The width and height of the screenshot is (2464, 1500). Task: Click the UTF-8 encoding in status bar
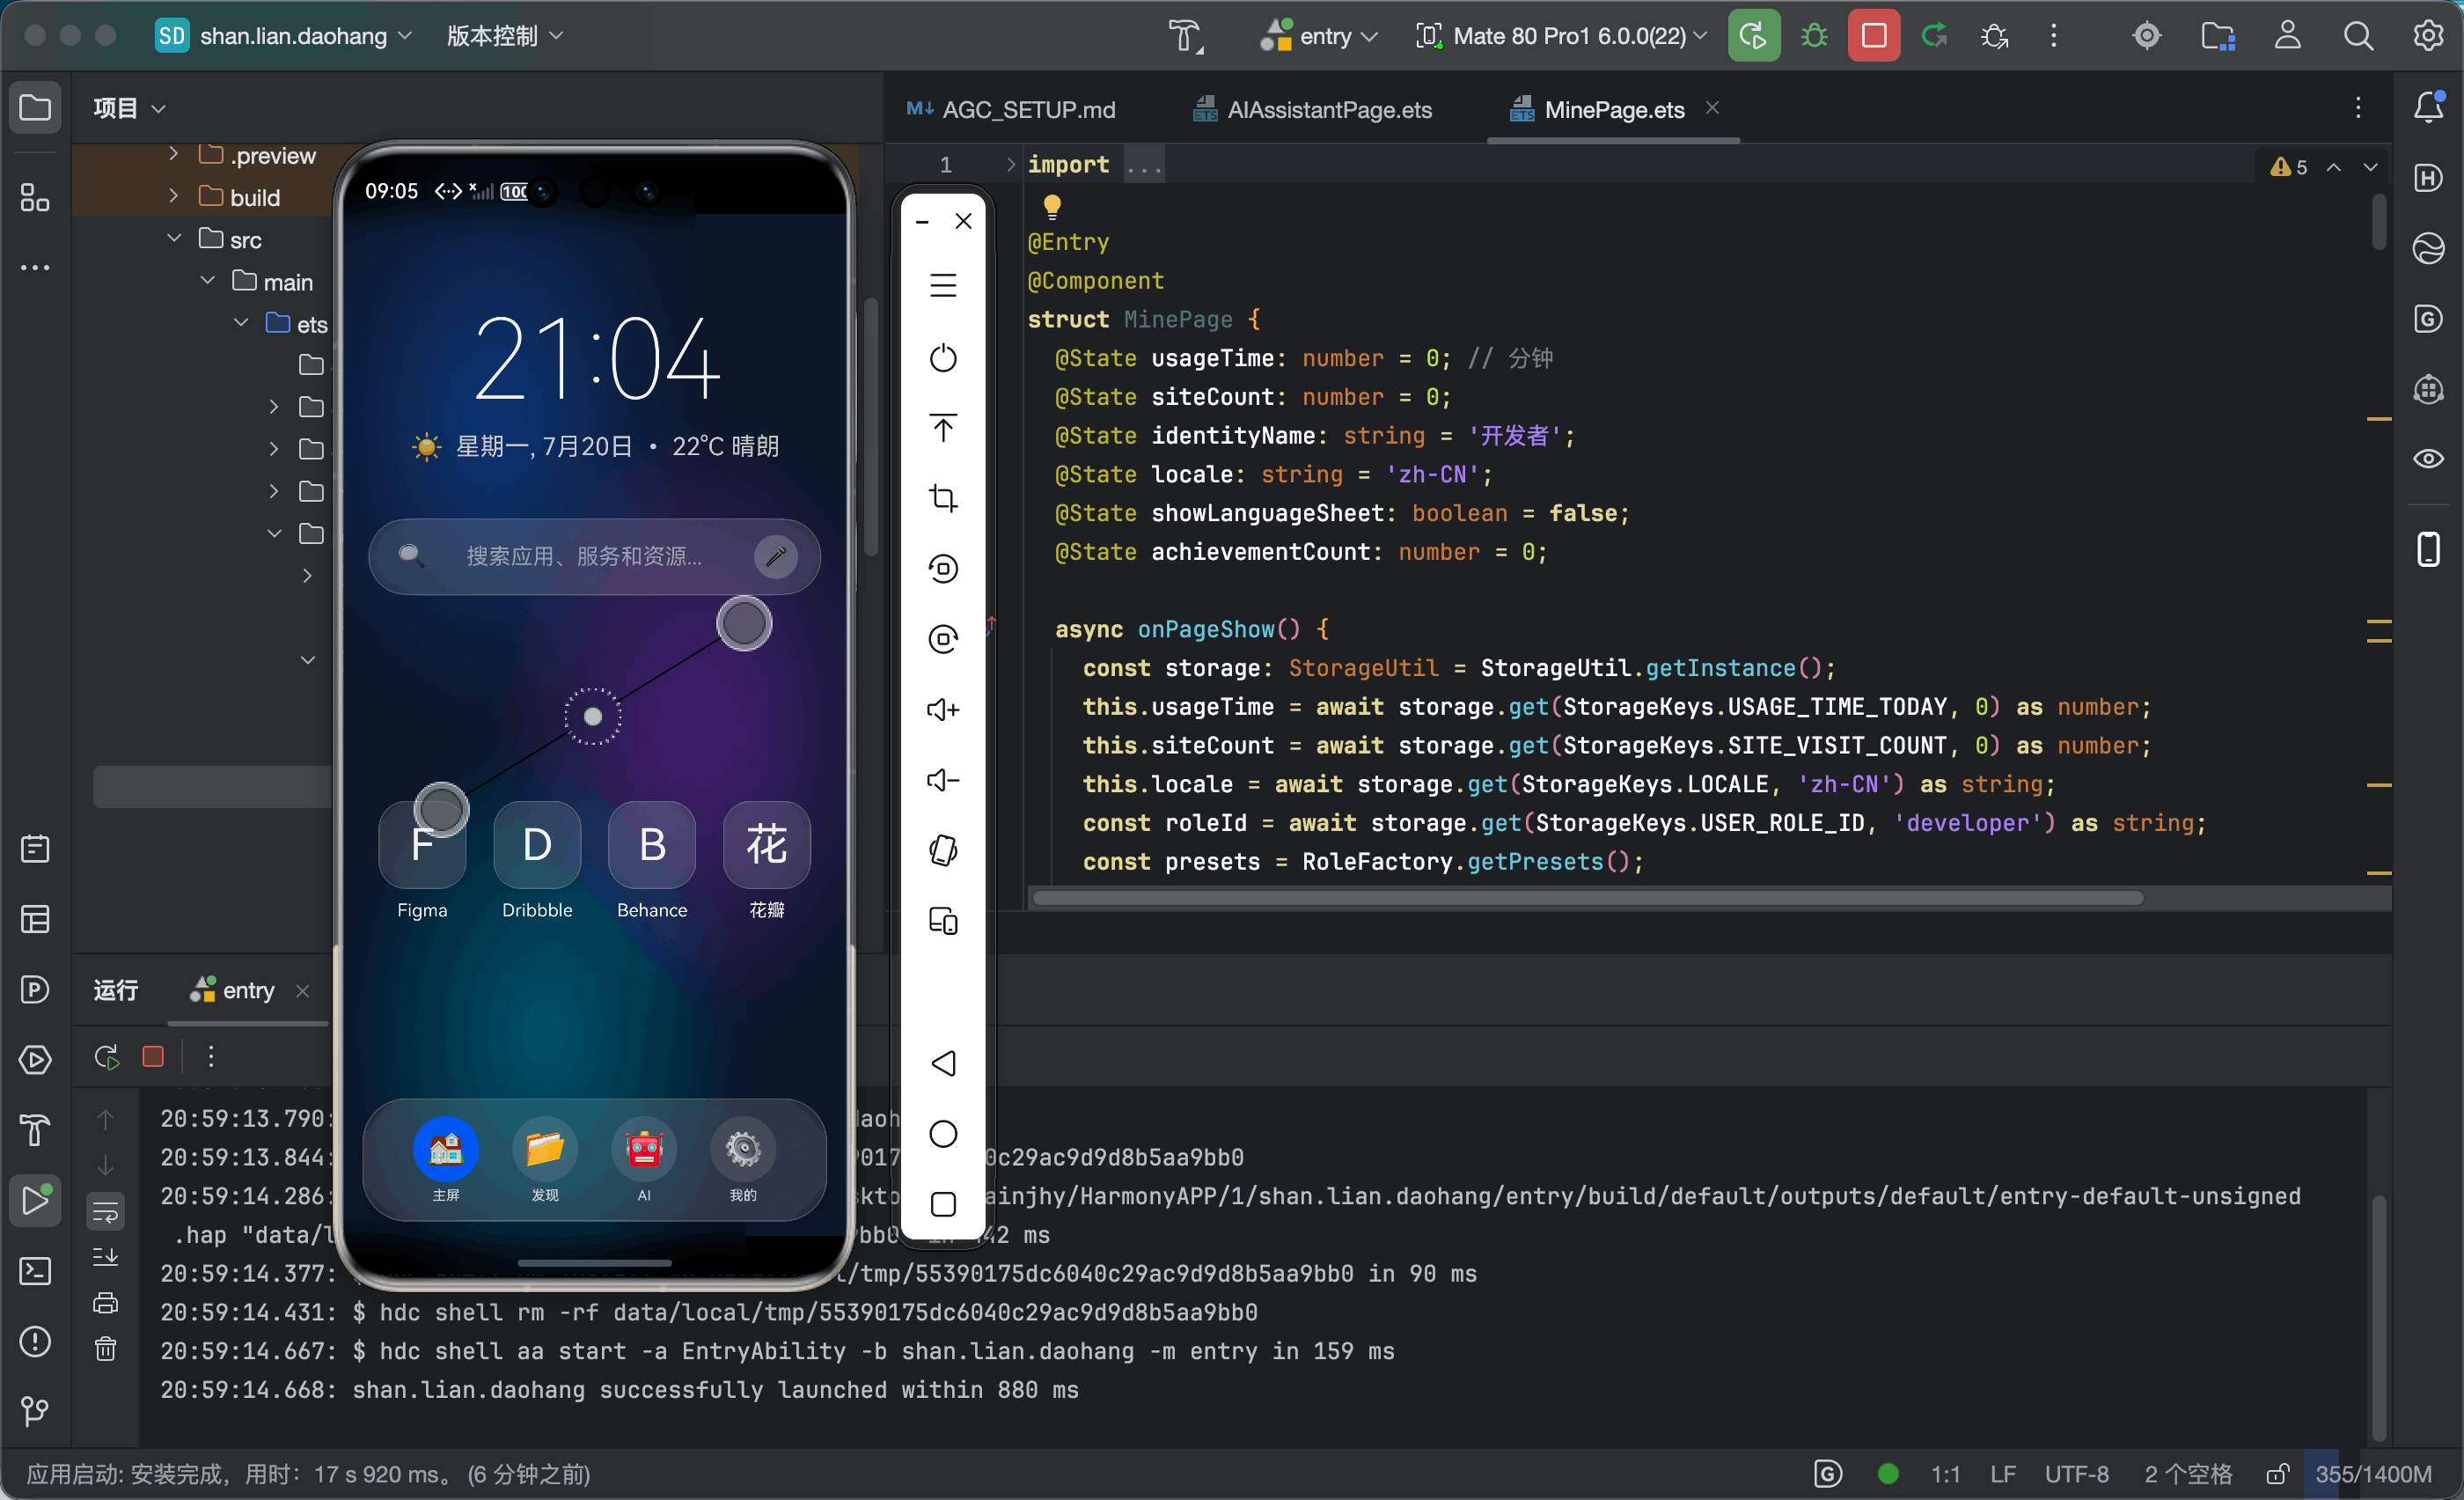point(2076,1474)
